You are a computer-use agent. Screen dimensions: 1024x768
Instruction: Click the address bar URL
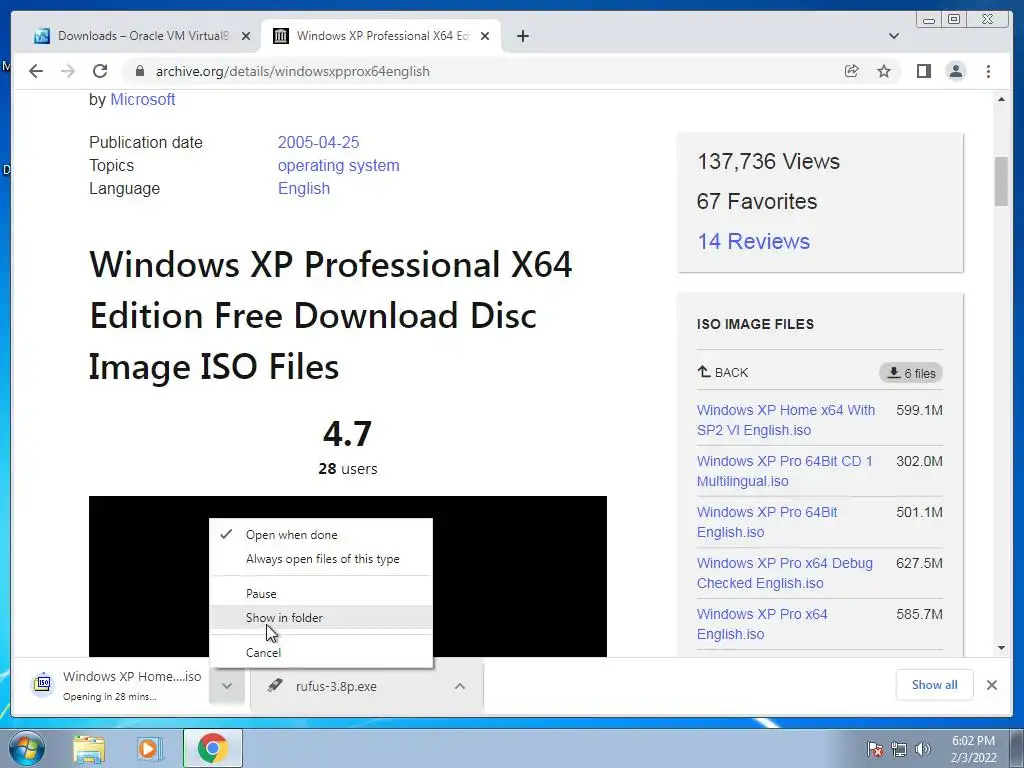pos(293,71)
